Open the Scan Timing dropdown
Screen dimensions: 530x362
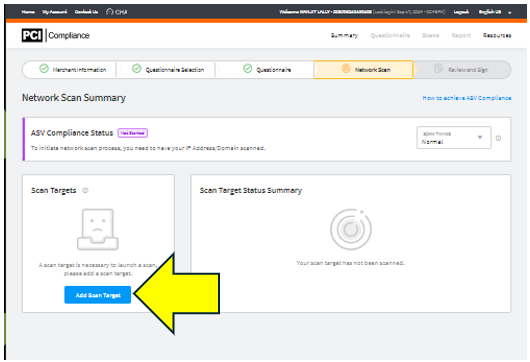454,138
